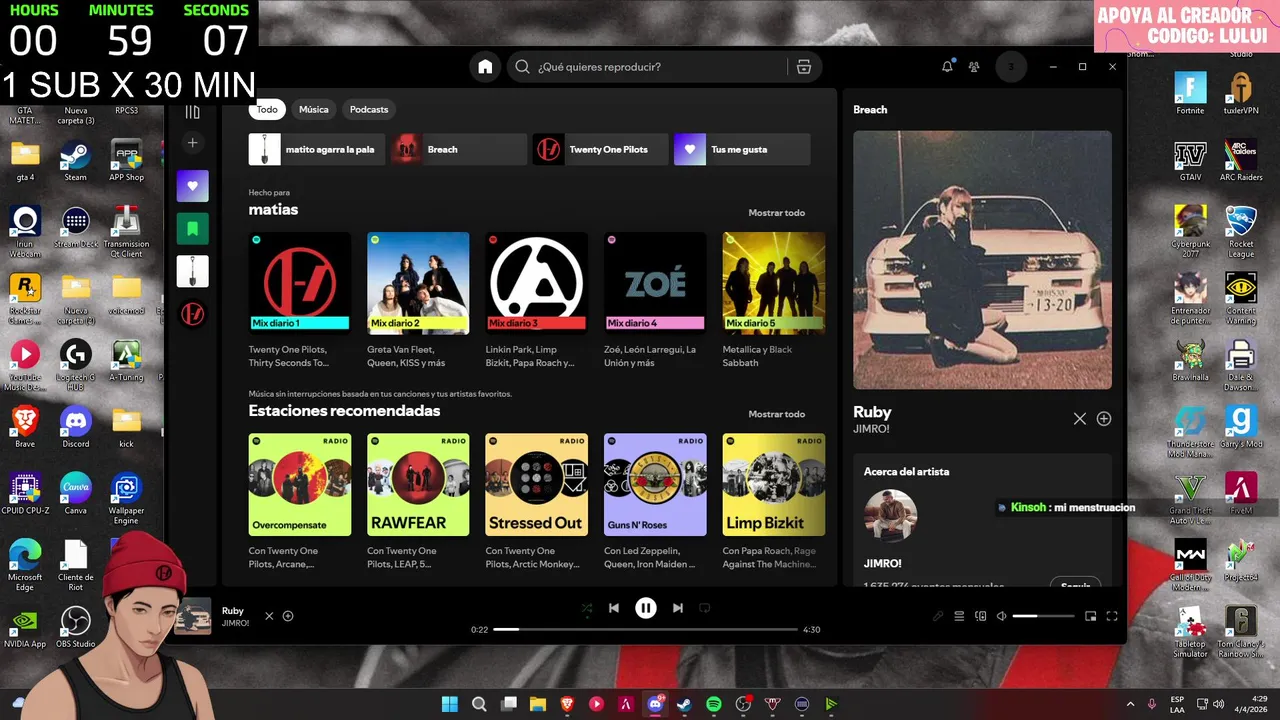Viewport: 1280px width, 720px height.
Task: Open Overcompensate radio station
Action: click(300, 501)
